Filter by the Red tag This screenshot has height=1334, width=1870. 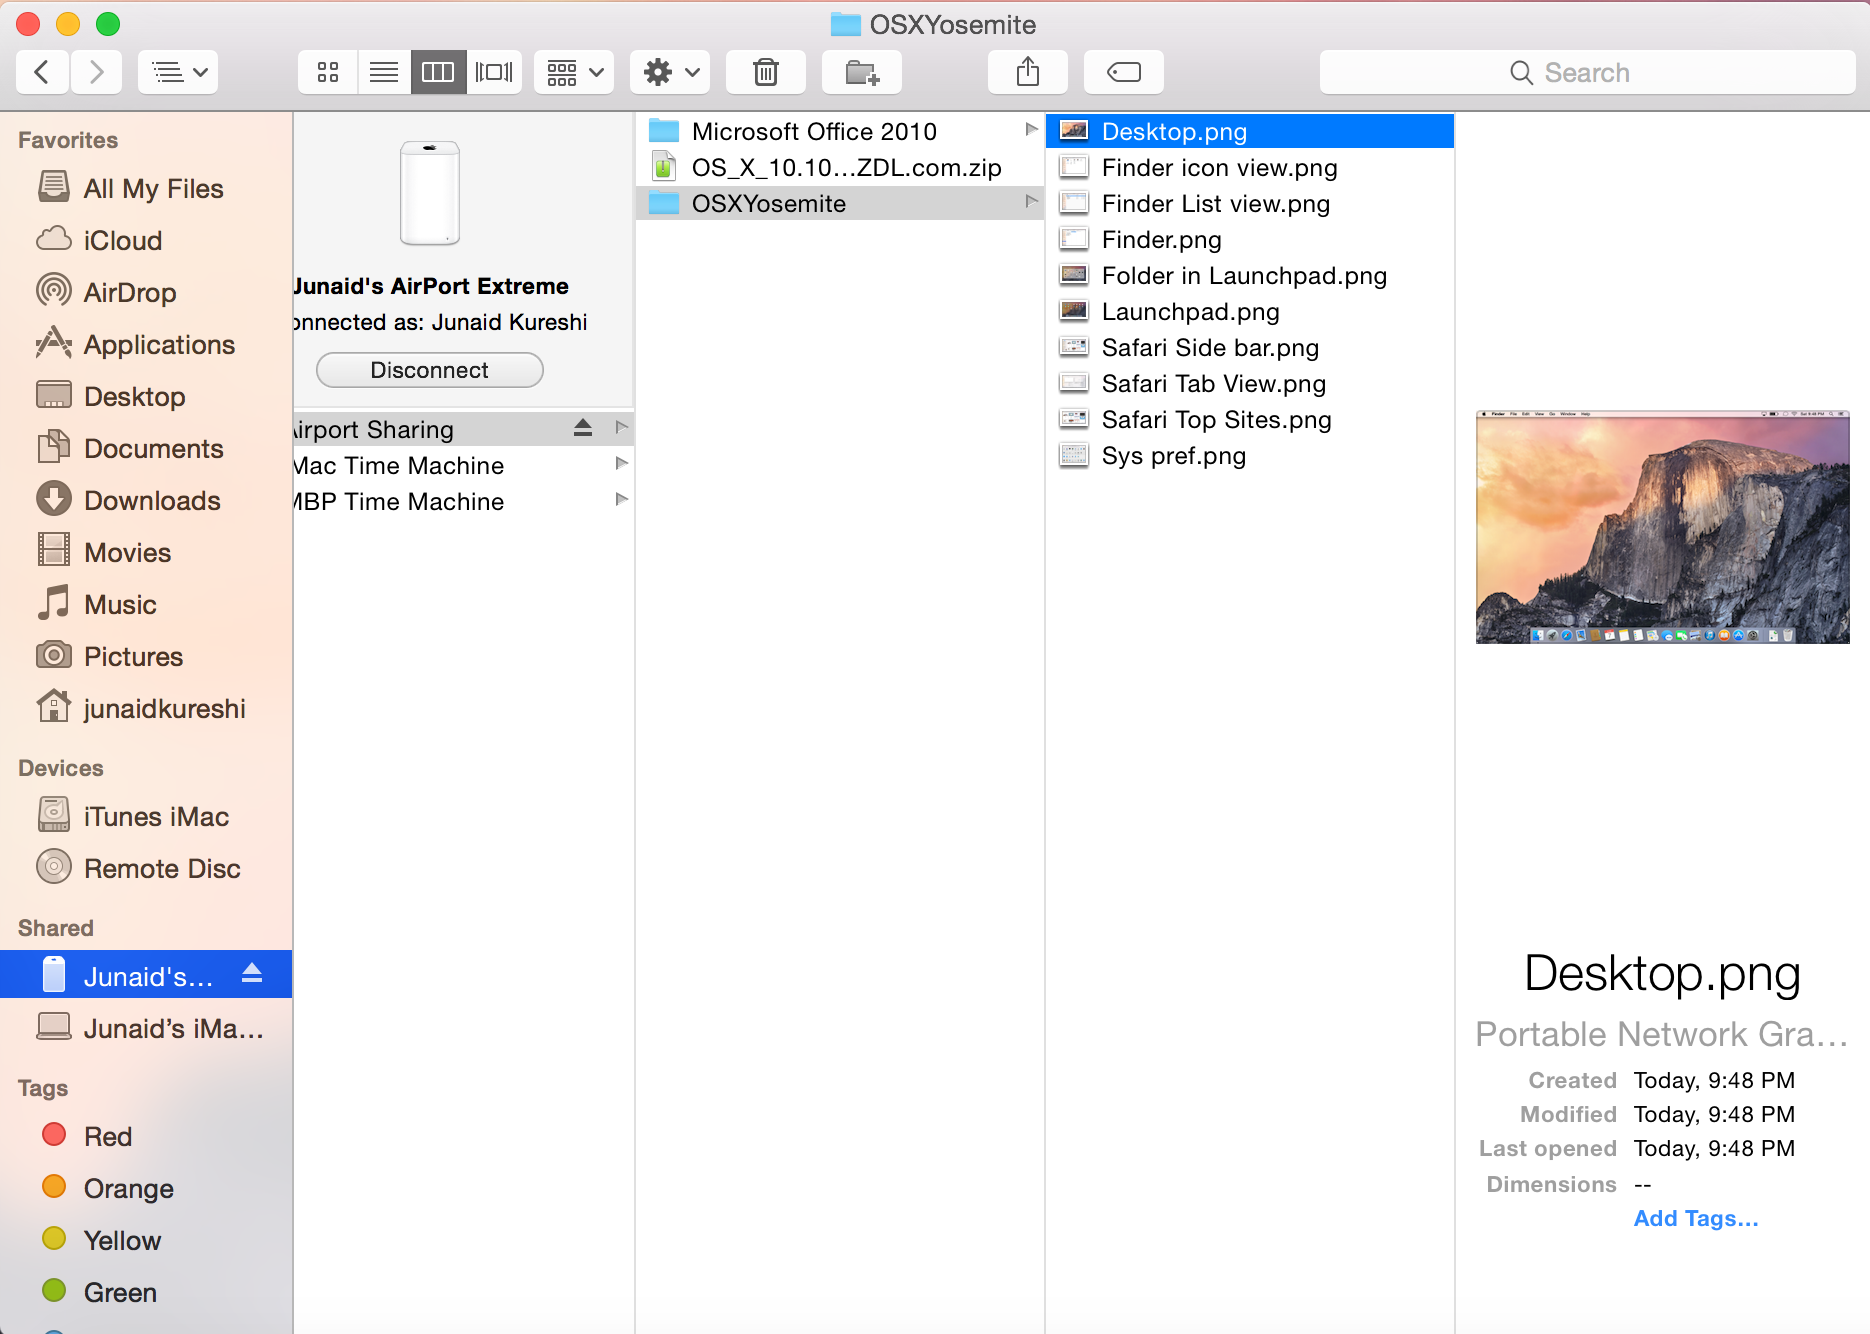coord(146,1136)
